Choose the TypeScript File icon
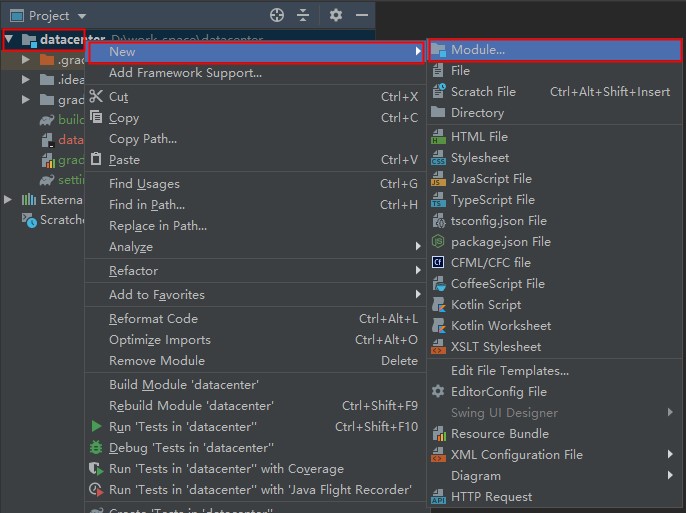This screenshot has height=513, width=686. 438,200
